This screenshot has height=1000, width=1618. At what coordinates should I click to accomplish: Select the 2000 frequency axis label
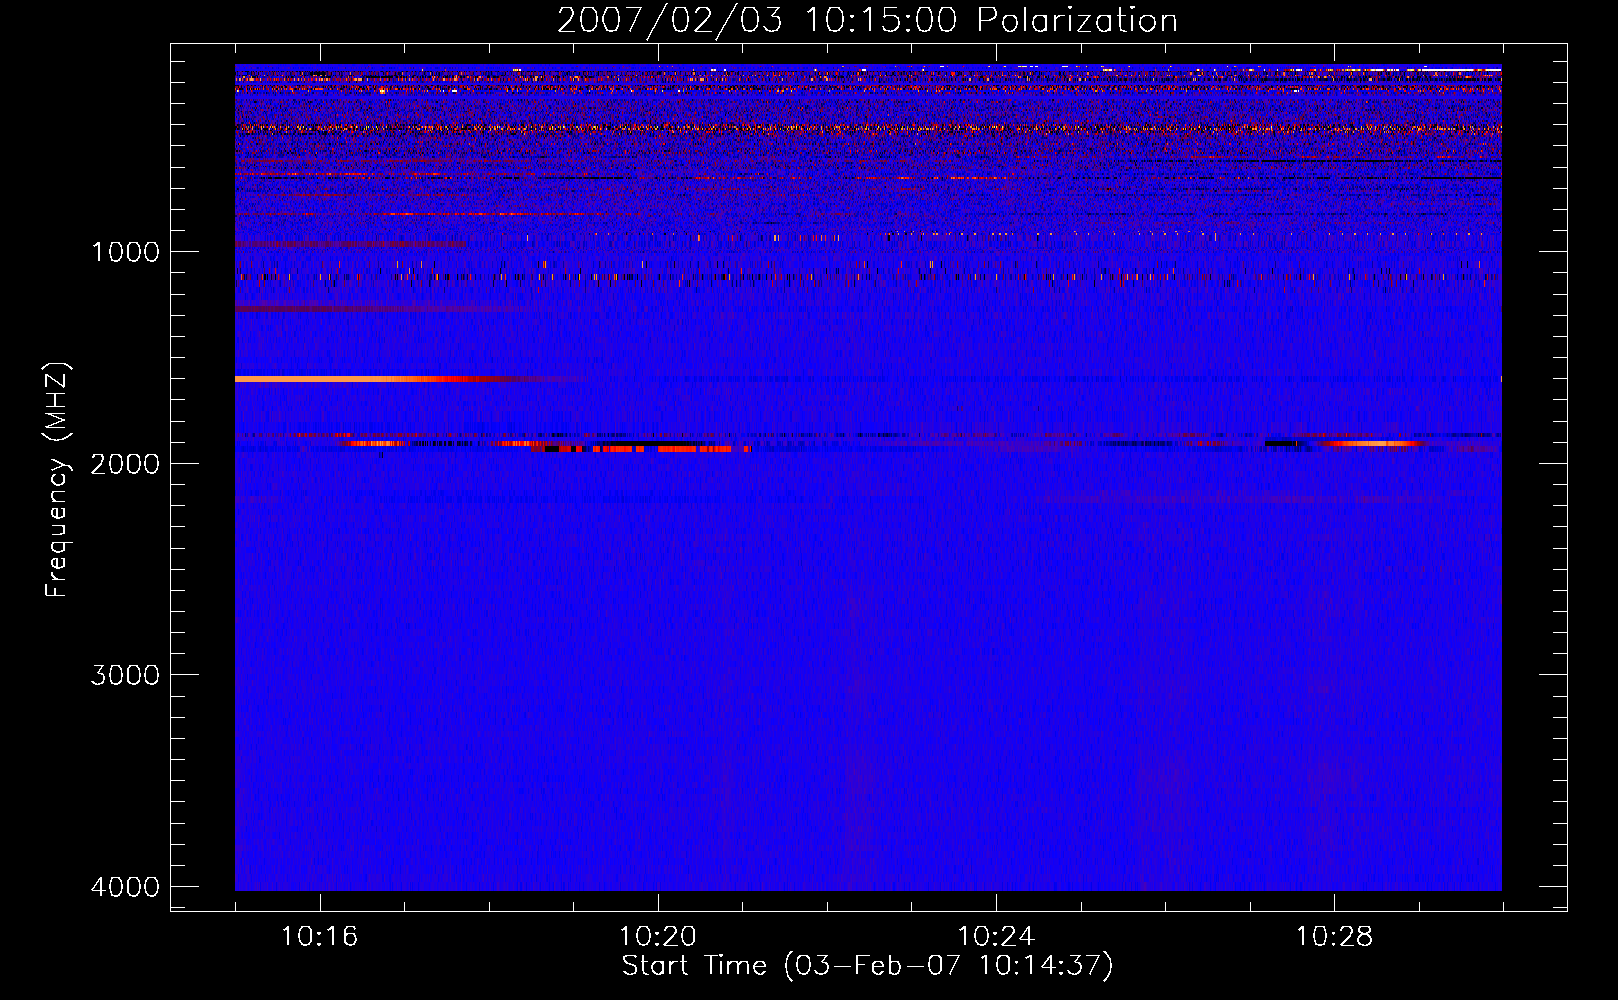point(125,464)
